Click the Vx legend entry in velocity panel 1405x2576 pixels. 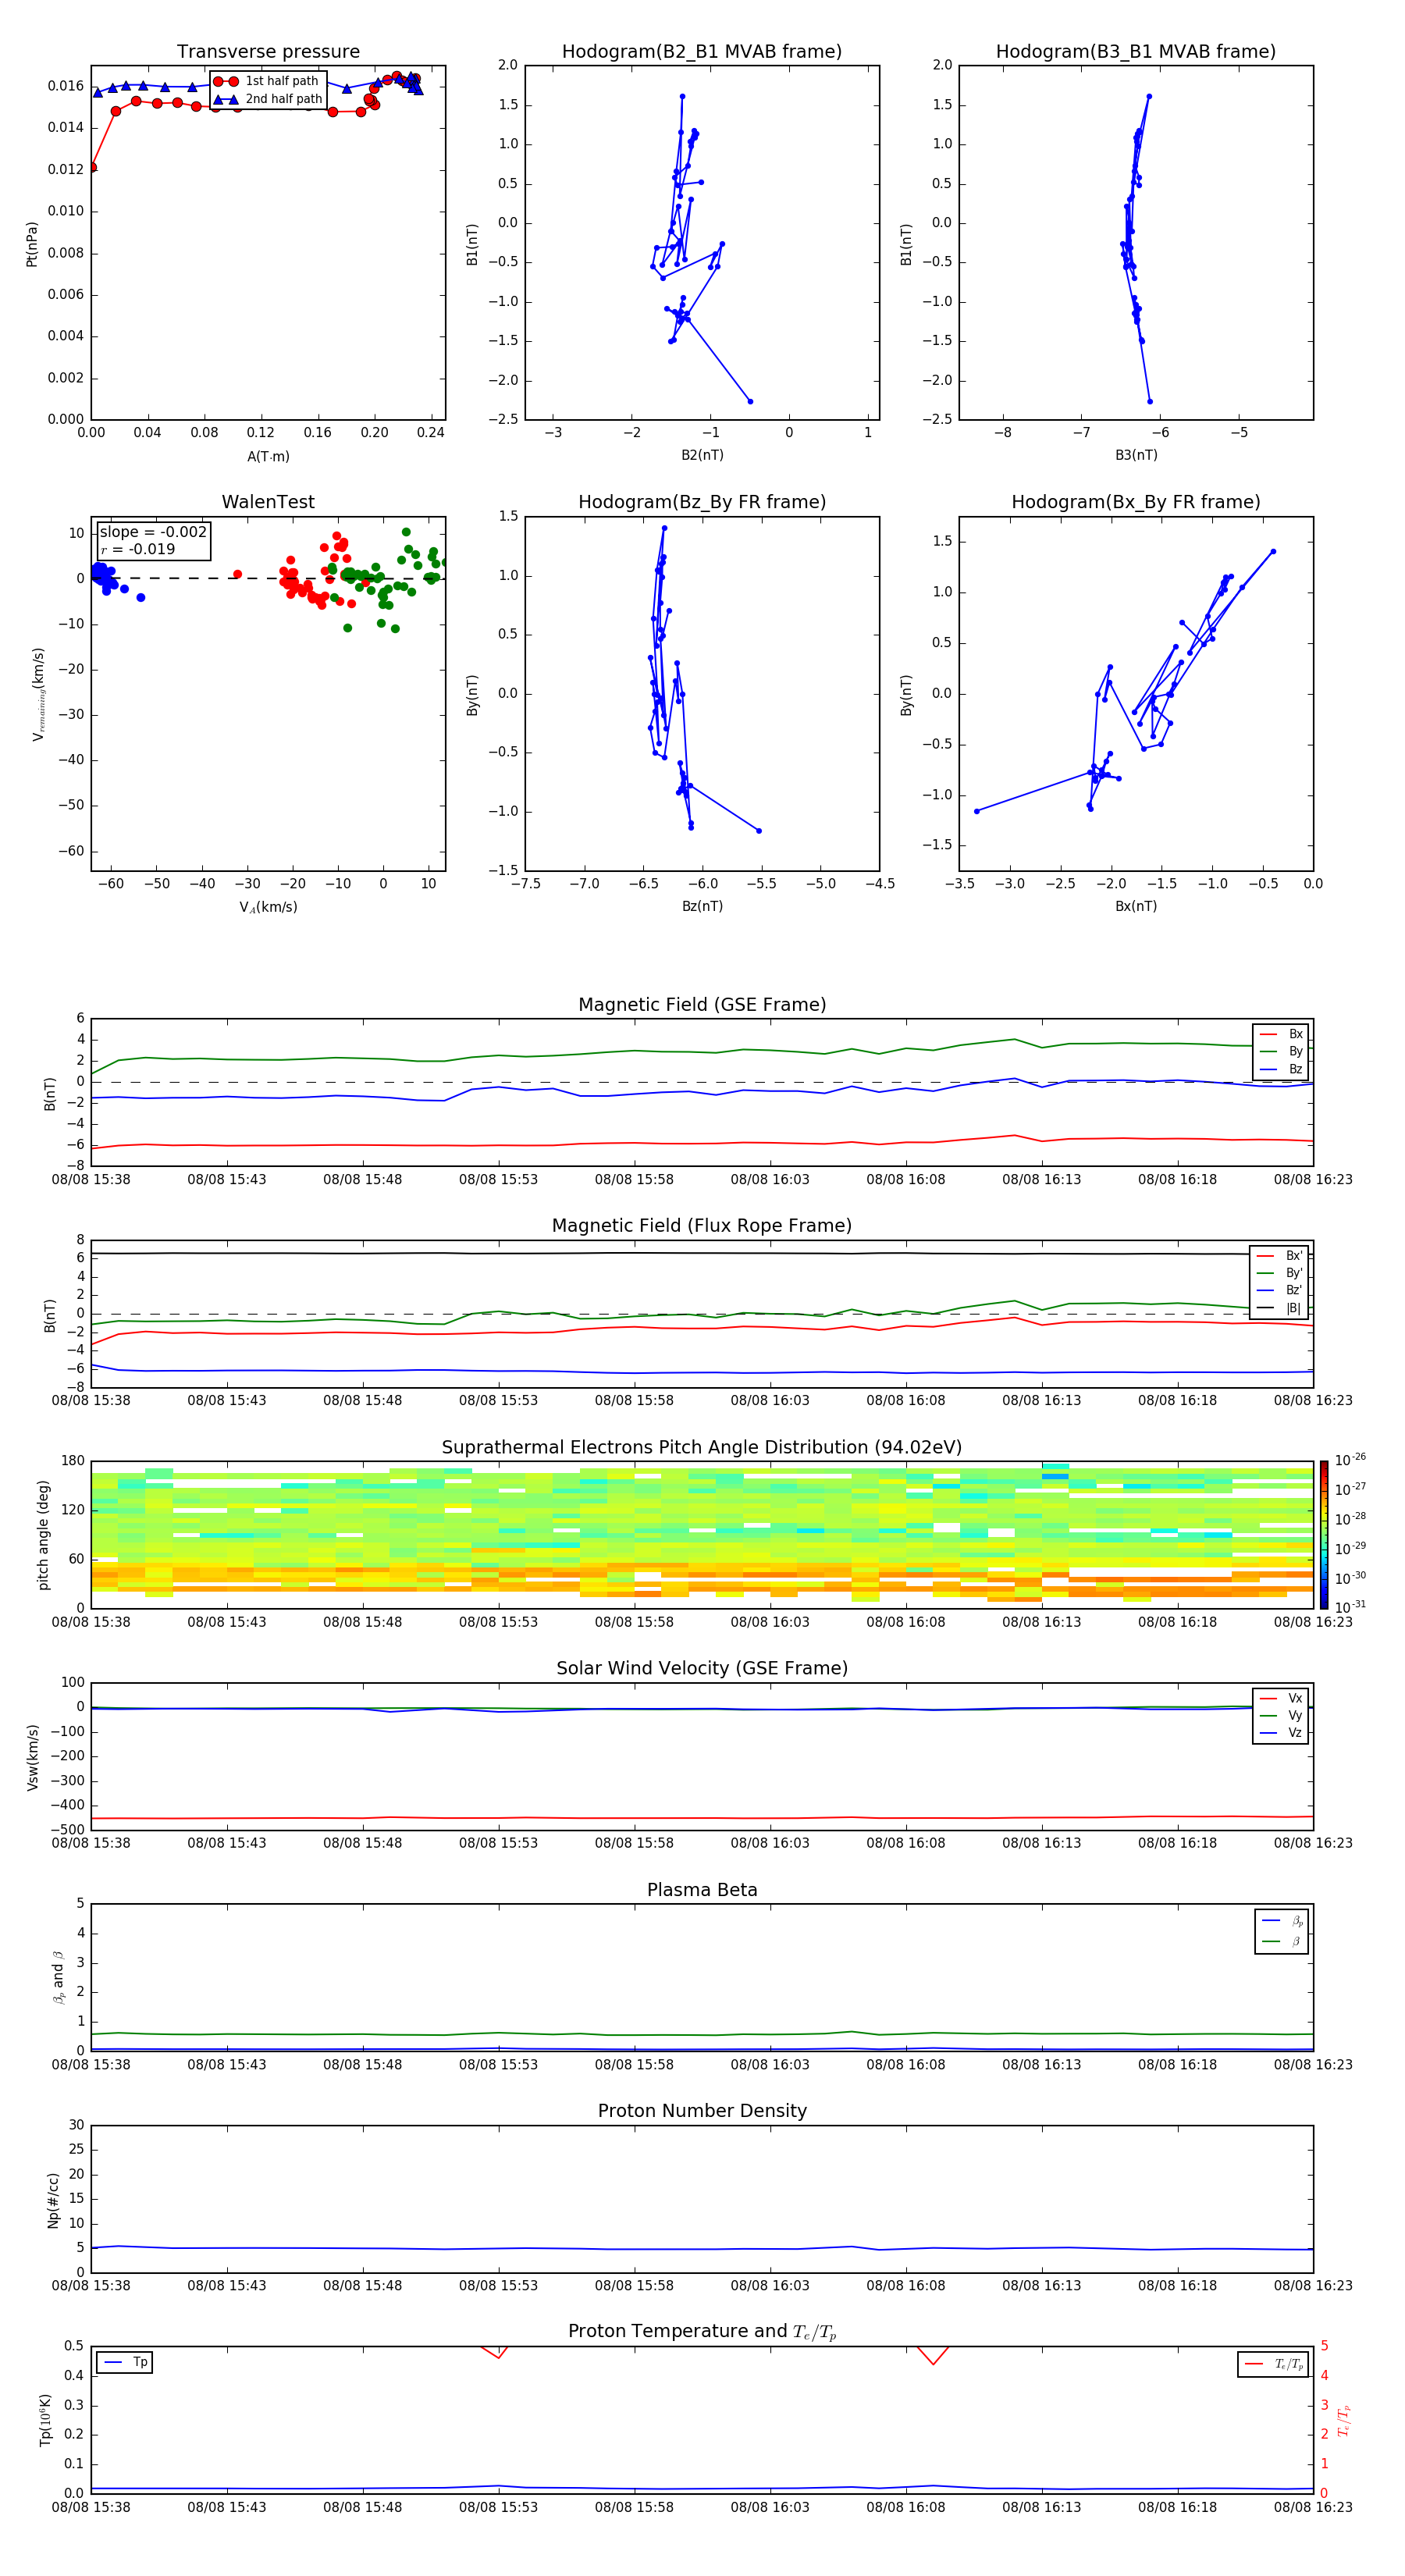(1281, 1699)
